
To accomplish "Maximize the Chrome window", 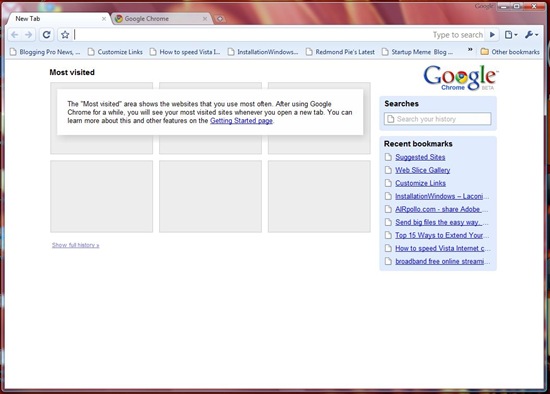I will [516, 6].
